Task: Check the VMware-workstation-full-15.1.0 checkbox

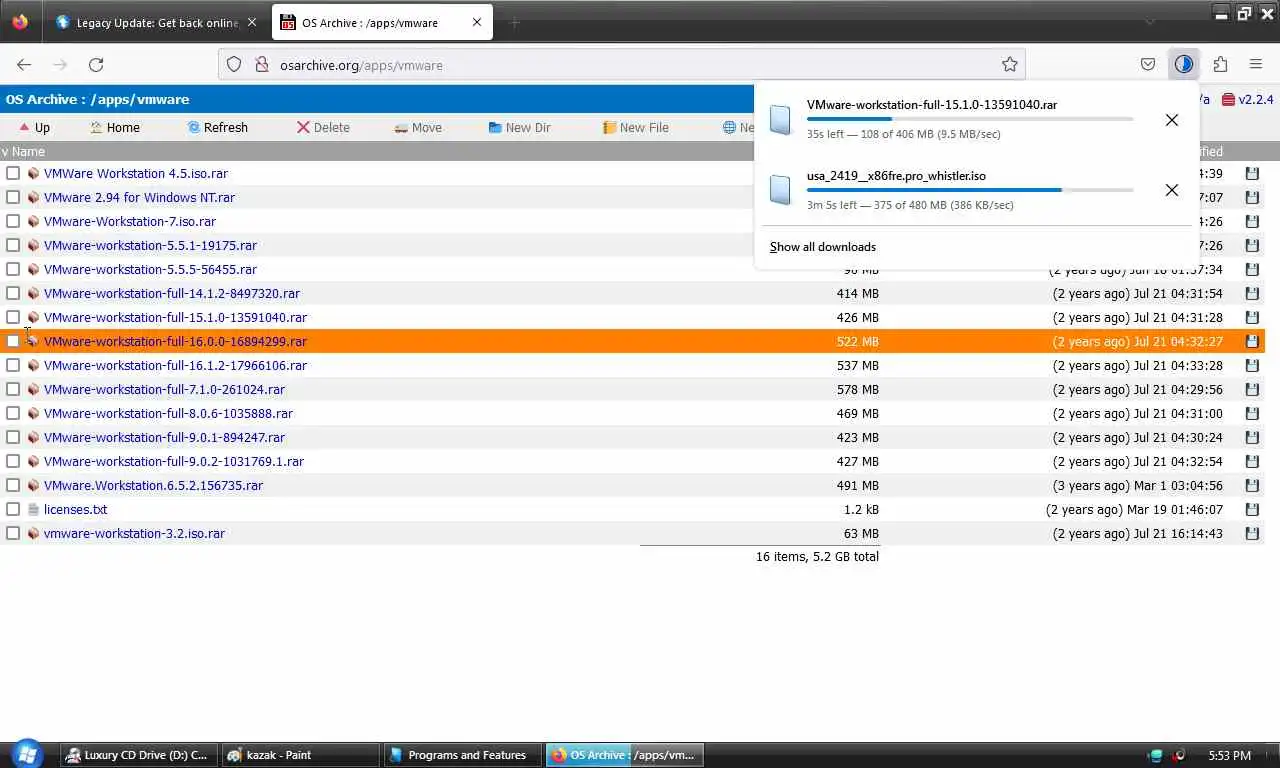Action: pos(13,317)
